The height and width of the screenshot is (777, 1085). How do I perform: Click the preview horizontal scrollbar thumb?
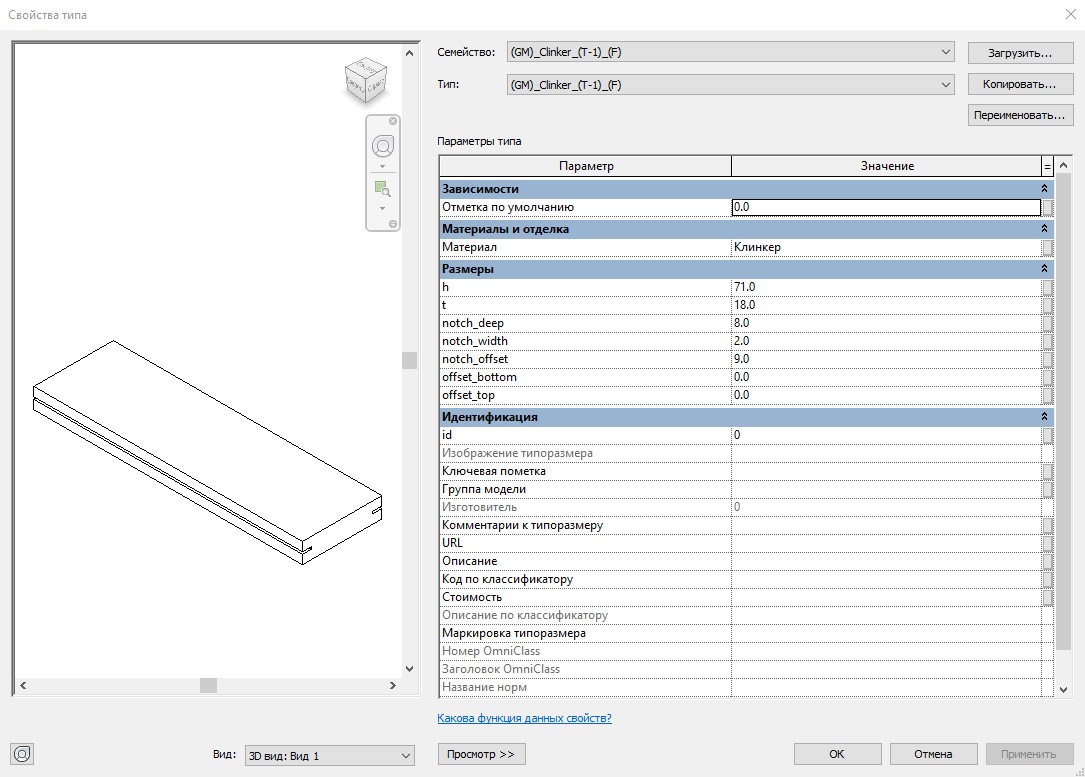[x=208, y=686]
